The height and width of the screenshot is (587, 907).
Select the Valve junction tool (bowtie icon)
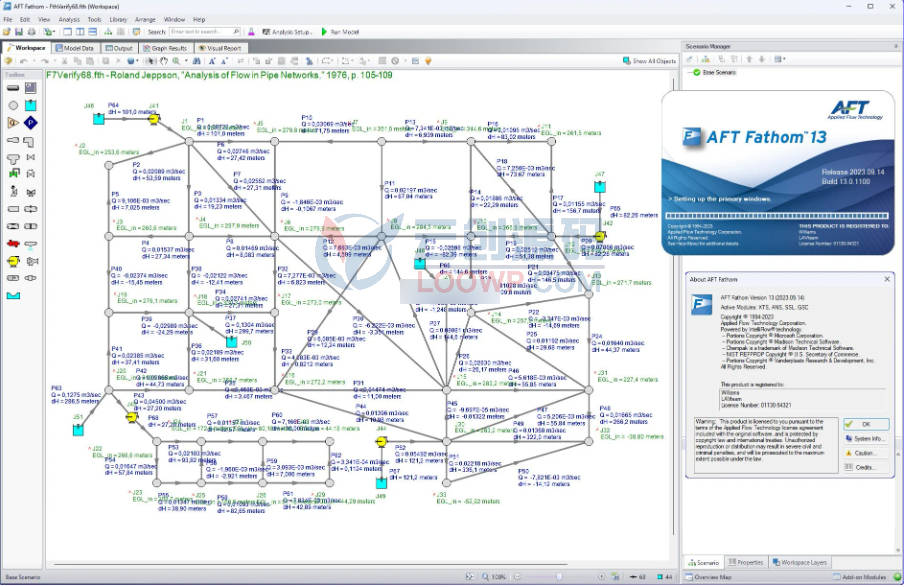[x=31, y=157]
